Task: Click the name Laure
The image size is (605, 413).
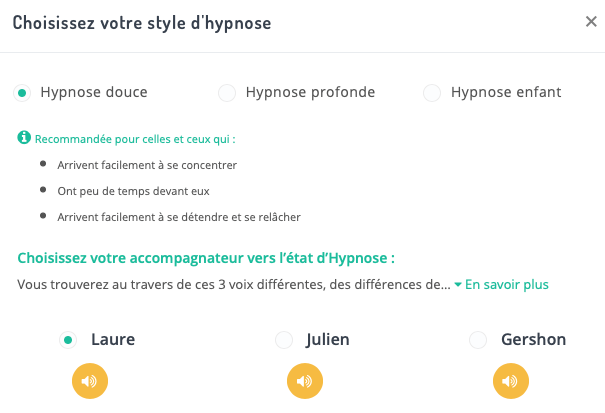Action: tap(113, 340)
